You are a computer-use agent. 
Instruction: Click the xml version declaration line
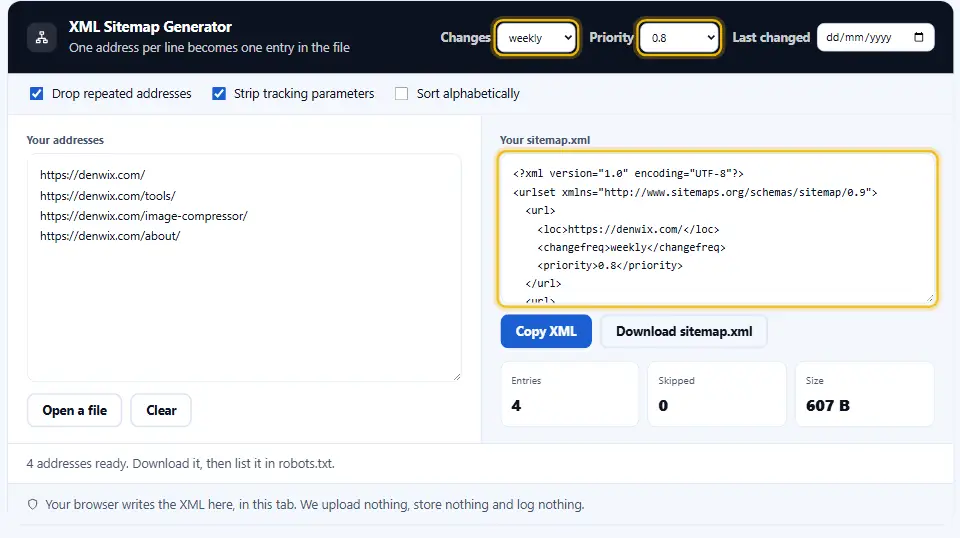(628, 173)
